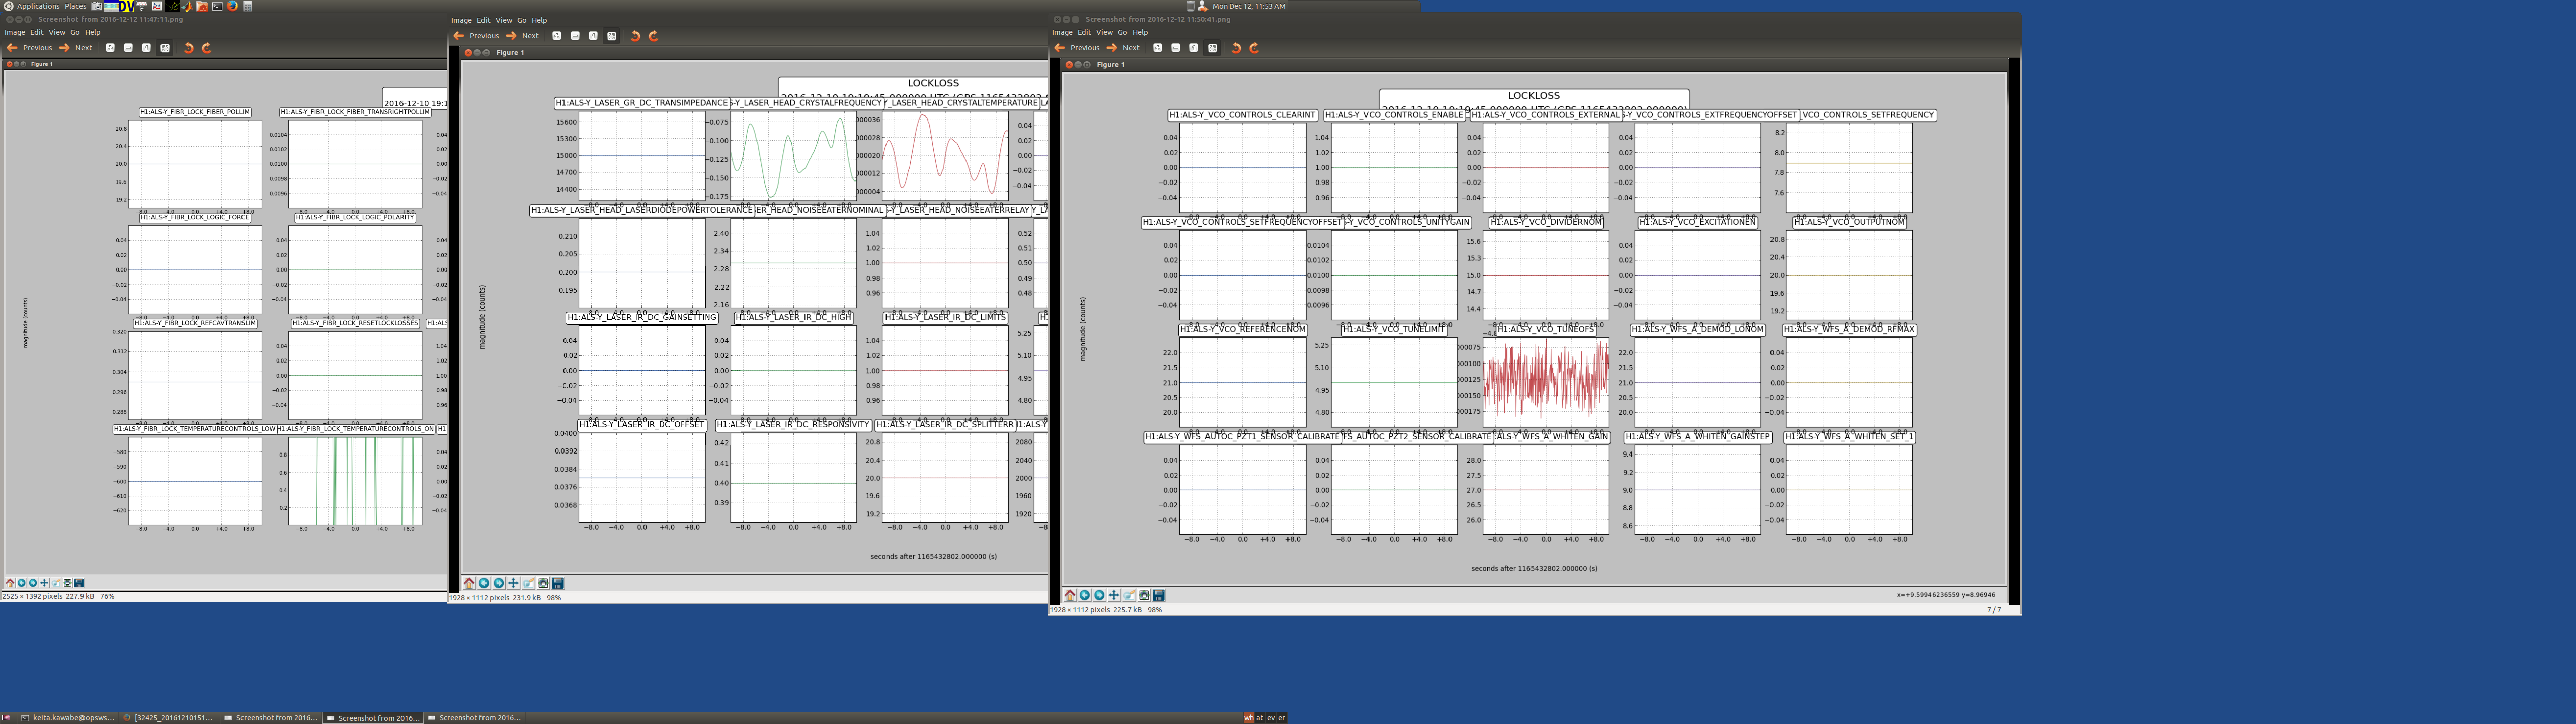Image resolution: width=2576 pixels, height=724 pixels.
Task: Click '7 / 7' image counter in right viewer
Action: pyautogui.click(x=1993, y=610)
